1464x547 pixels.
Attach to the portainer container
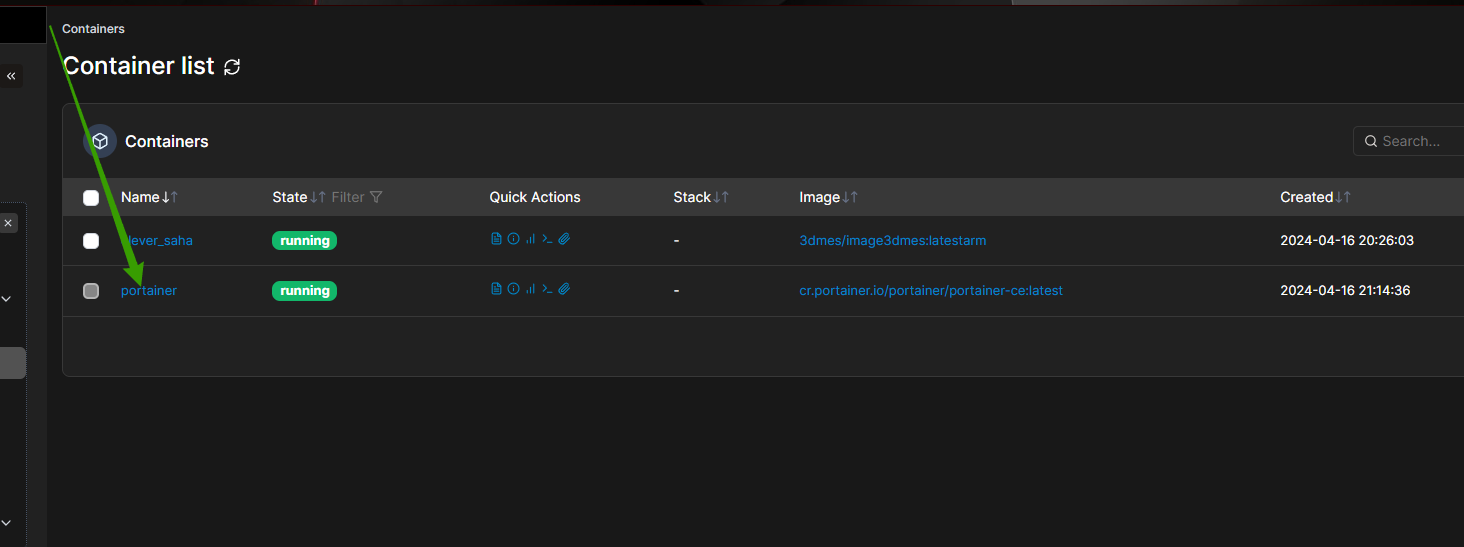(x=564, y=289)
